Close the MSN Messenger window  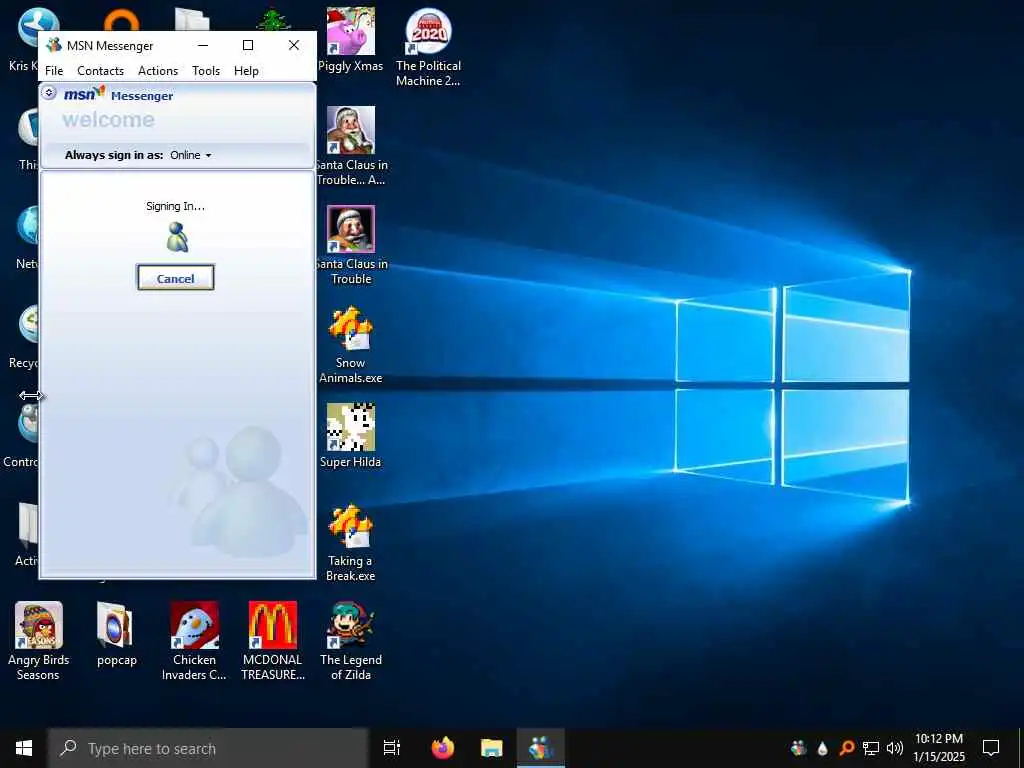[294, 45]
